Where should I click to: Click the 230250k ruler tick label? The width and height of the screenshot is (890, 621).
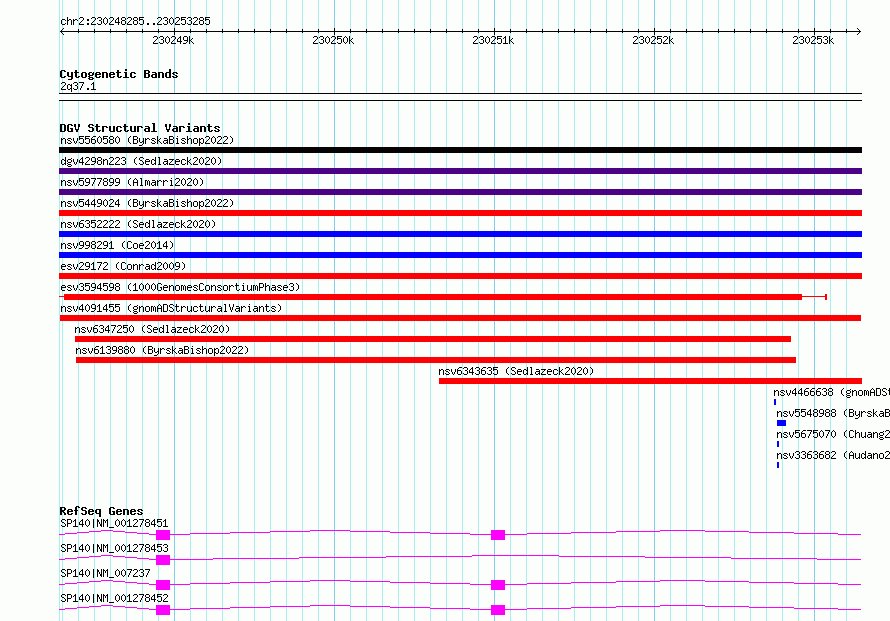click(333, 40)
